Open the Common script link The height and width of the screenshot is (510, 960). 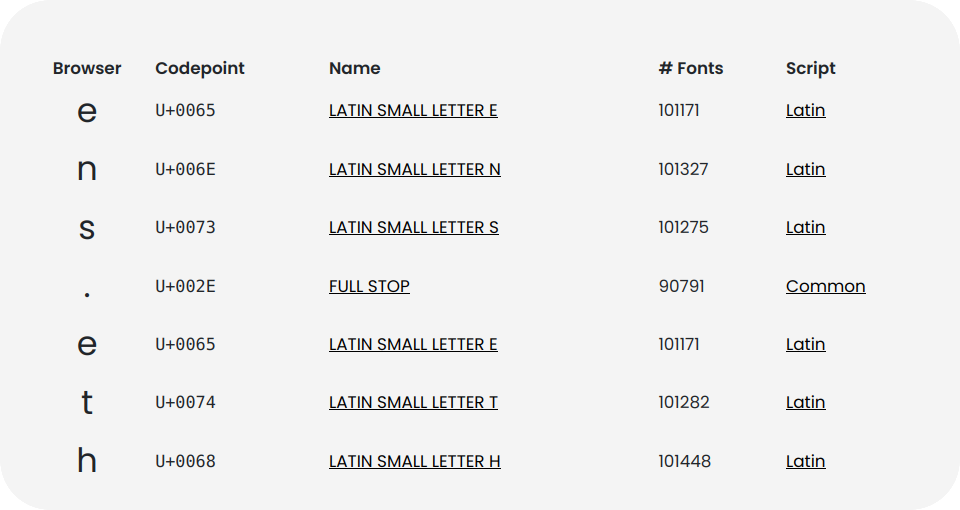pos(825,286)
